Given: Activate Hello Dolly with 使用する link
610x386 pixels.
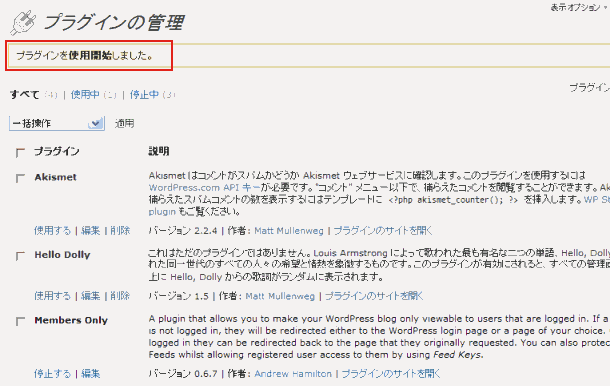Looking at the screenshot, I should click(x=53, y=296).
